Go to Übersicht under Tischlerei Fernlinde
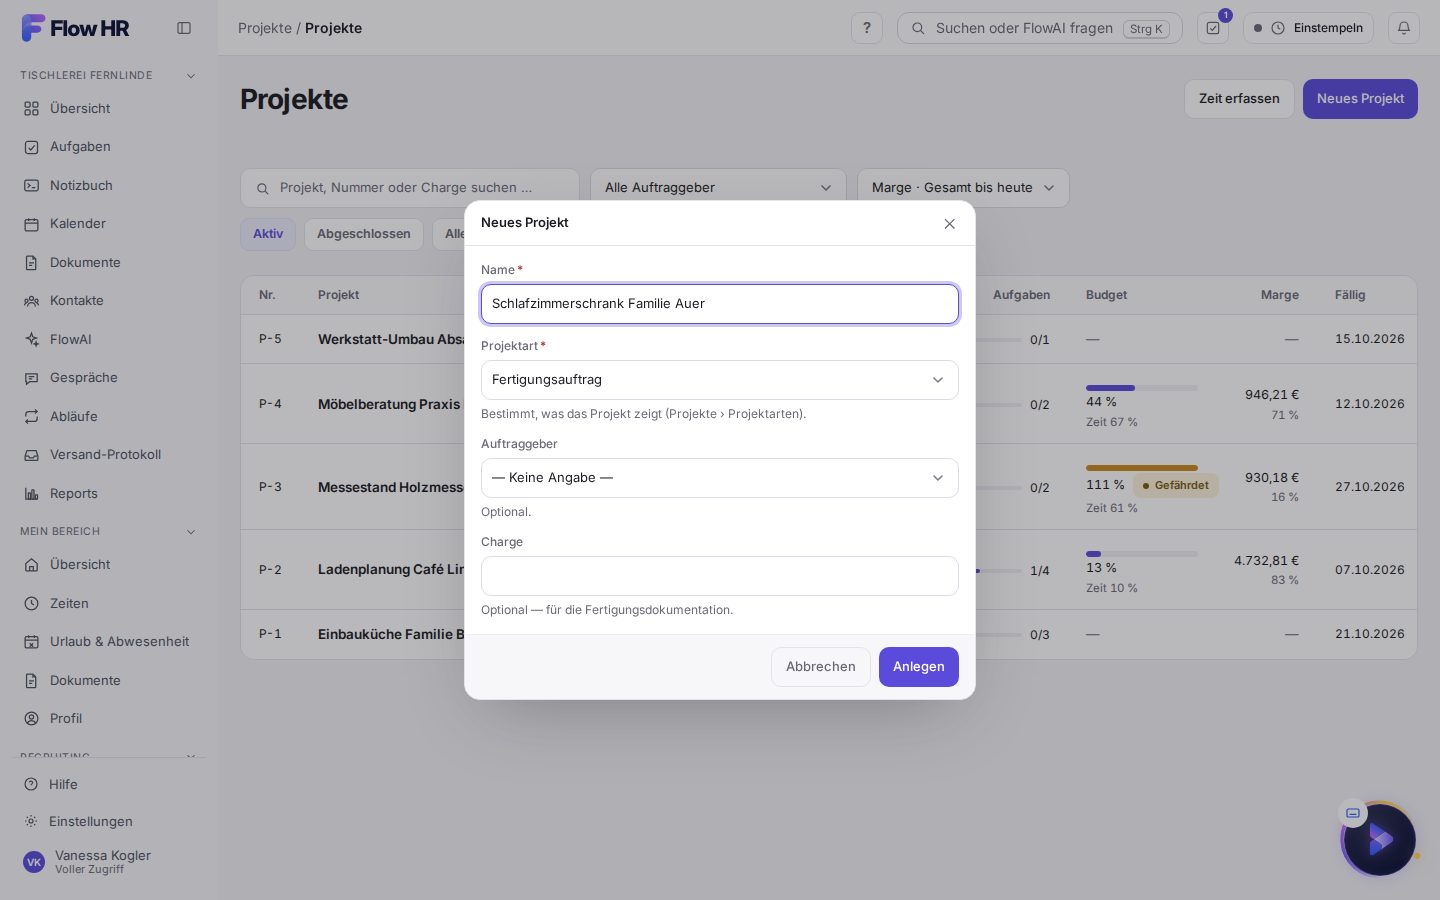Viewport: 1440px width, 900px height. click(108, 108)
